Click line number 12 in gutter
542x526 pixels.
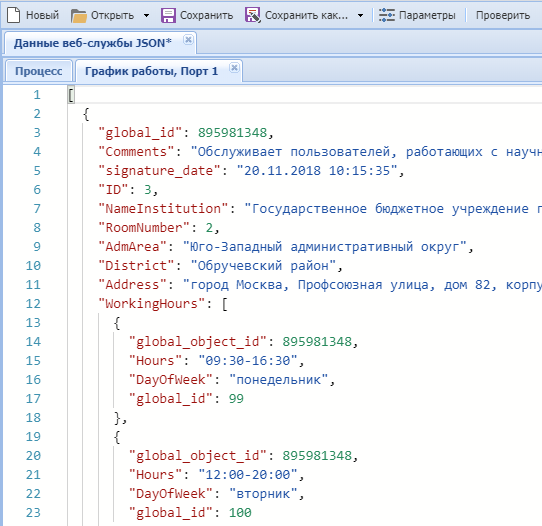tap(33, 304)
